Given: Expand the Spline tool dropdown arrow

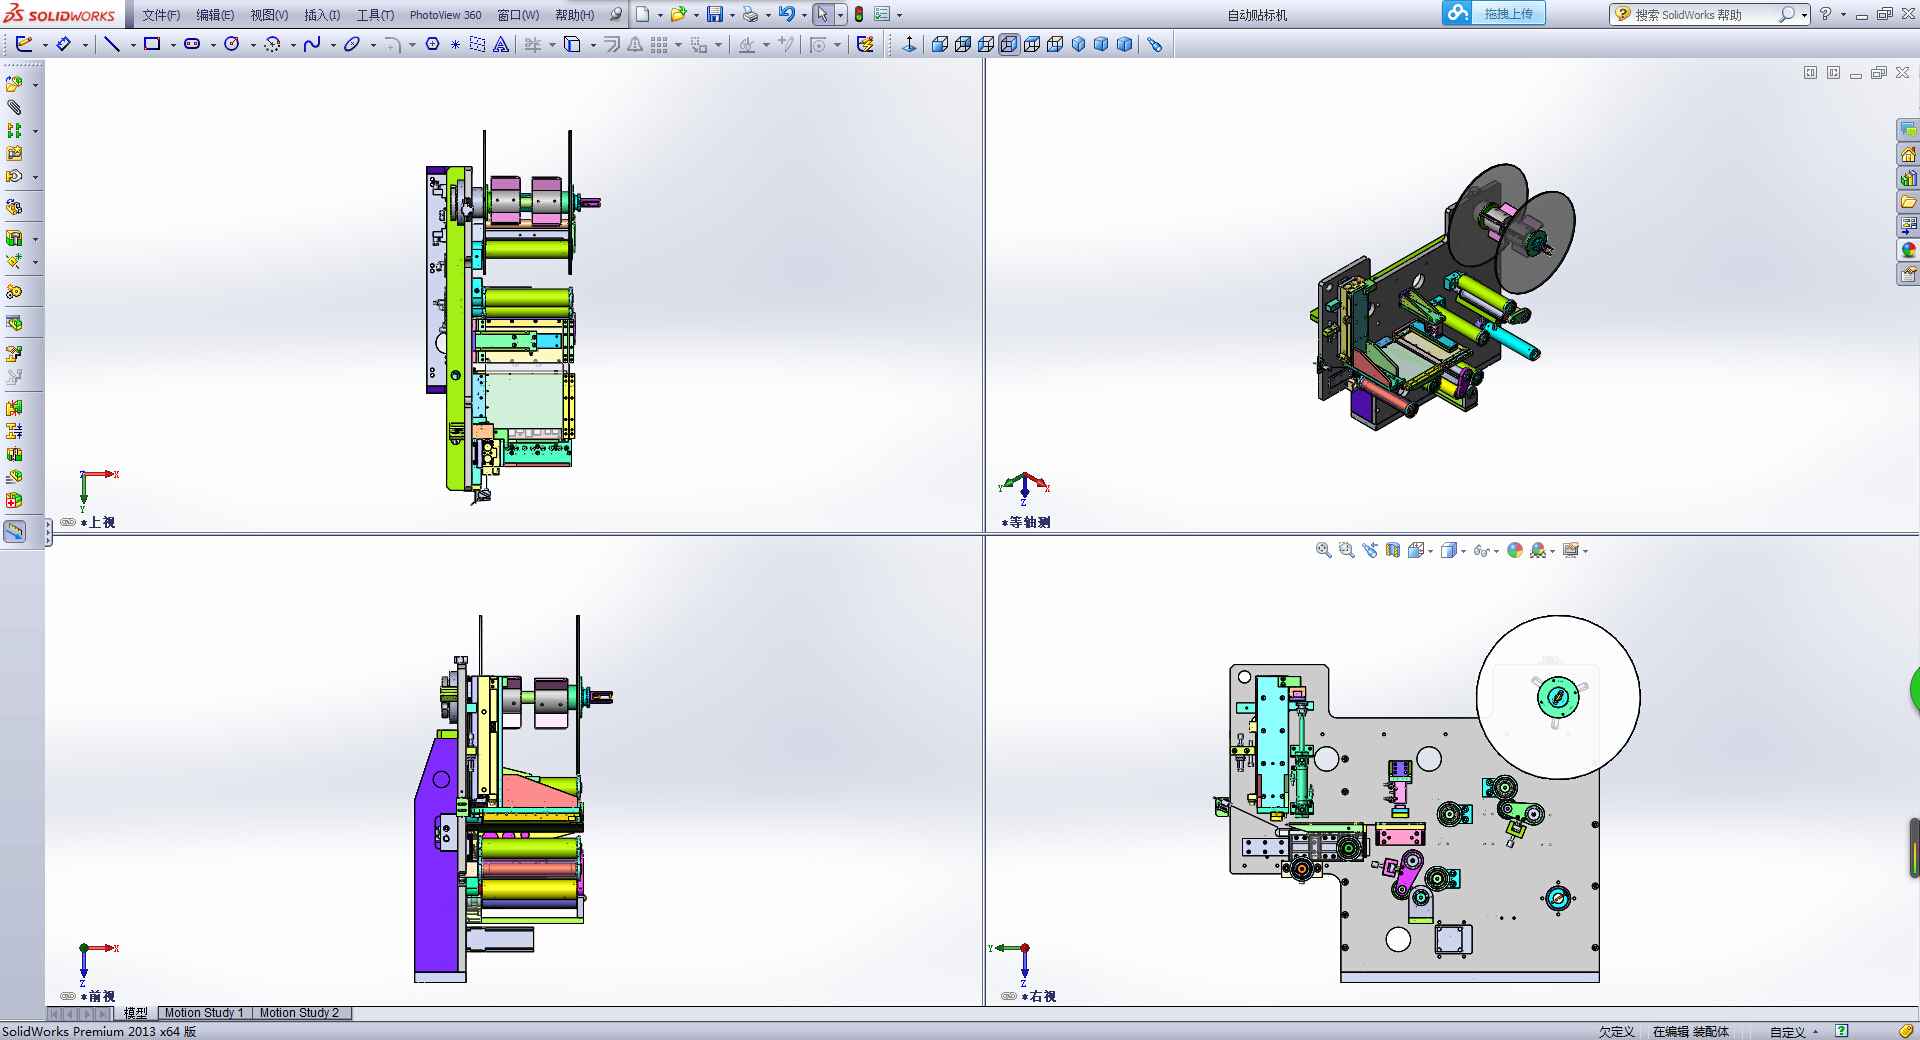Looking at the screenshot, I should [x=333, y=45].
